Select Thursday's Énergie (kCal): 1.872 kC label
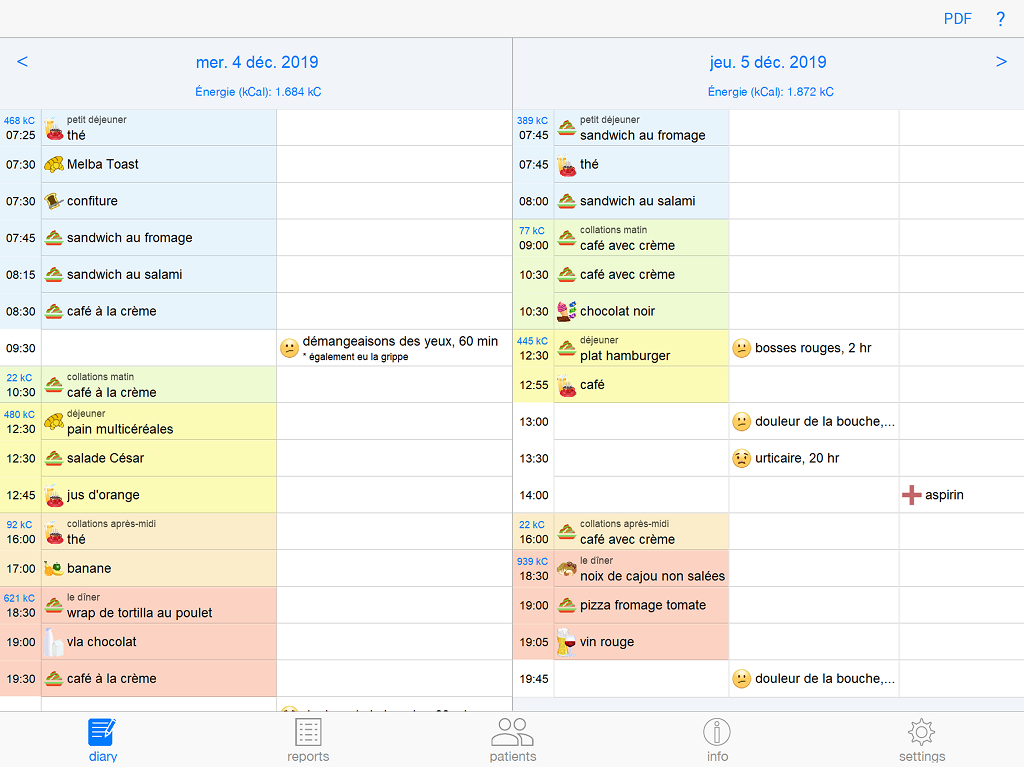 [771, 92]
